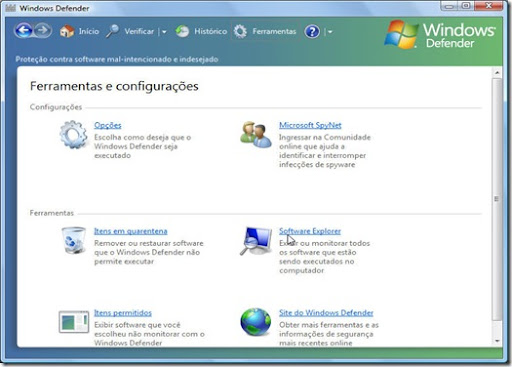The width and height of the screenshot is (512, 367).
Task: Open the Itens em quarentena link
Action: pos(131,231)
